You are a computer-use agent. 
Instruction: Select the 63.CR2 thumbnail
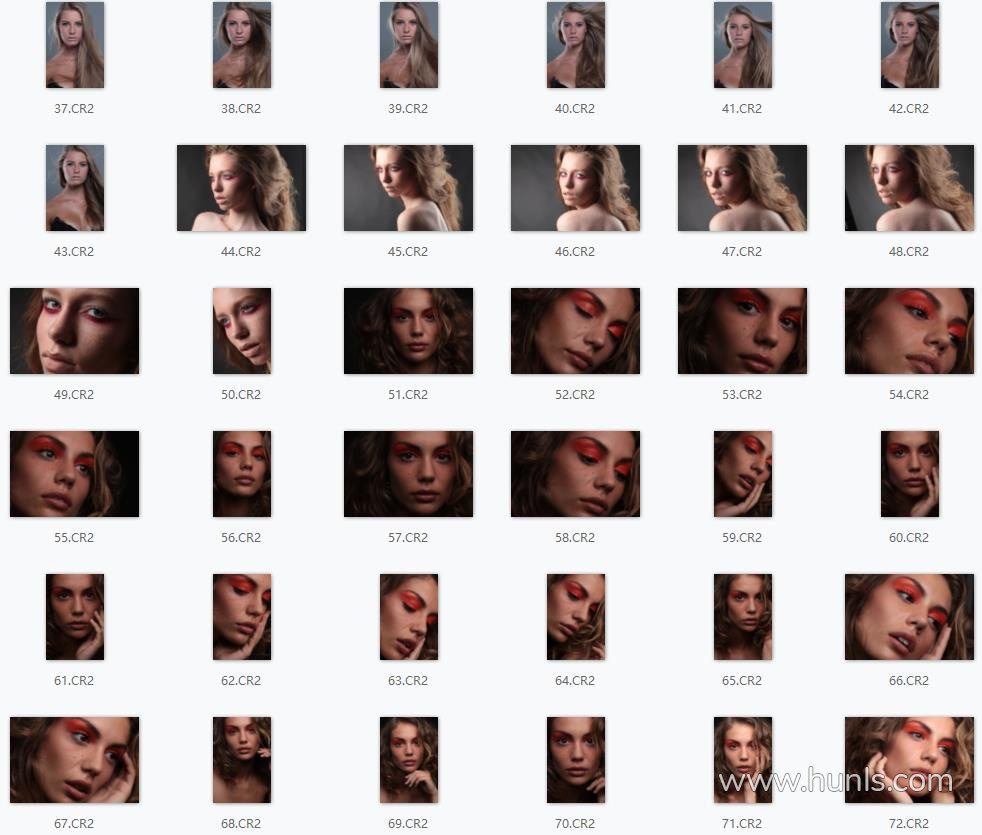[x=409, y=617]
